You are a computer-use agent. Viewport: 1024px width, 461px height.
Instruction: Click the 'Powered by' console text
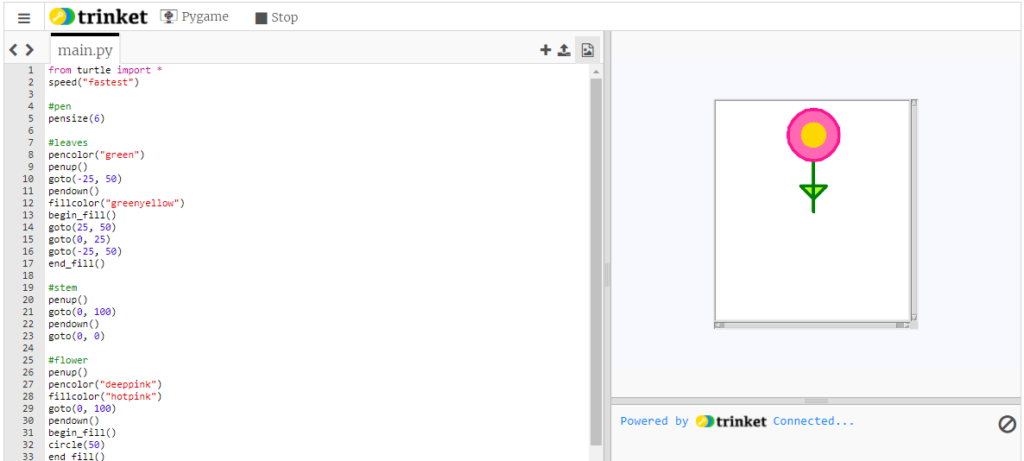point(654,421)
